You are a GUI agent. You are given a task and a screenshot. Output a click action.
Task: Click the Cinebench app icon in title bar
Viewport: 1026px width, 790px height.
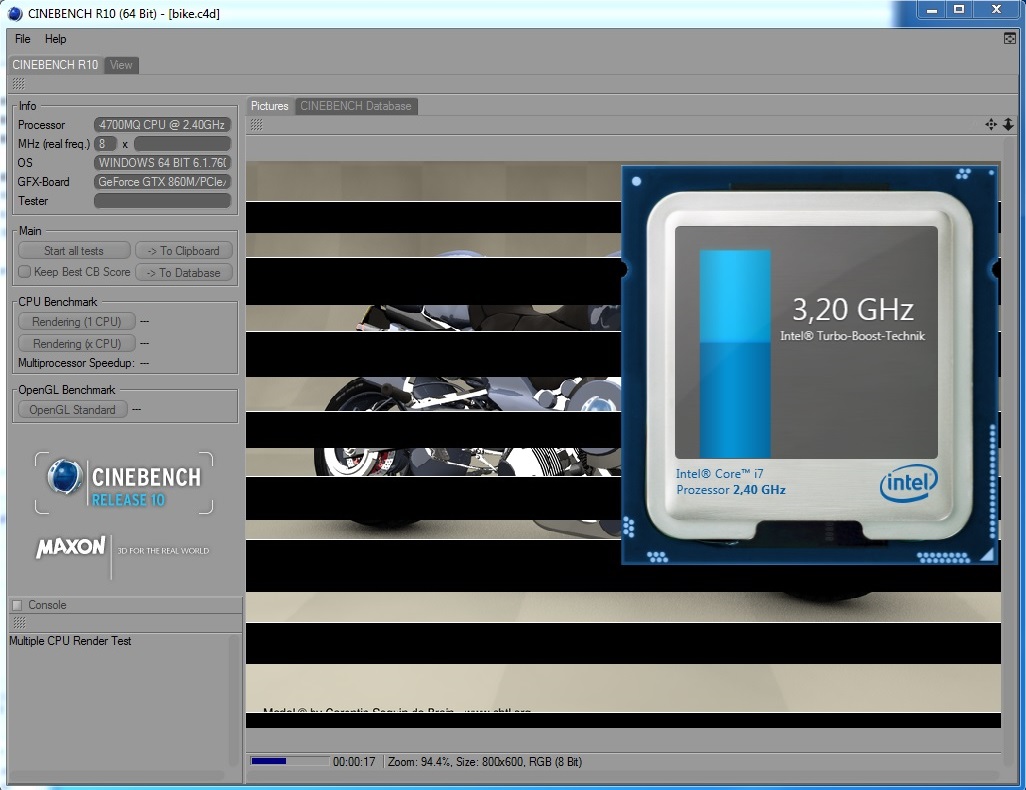(14, 13)
